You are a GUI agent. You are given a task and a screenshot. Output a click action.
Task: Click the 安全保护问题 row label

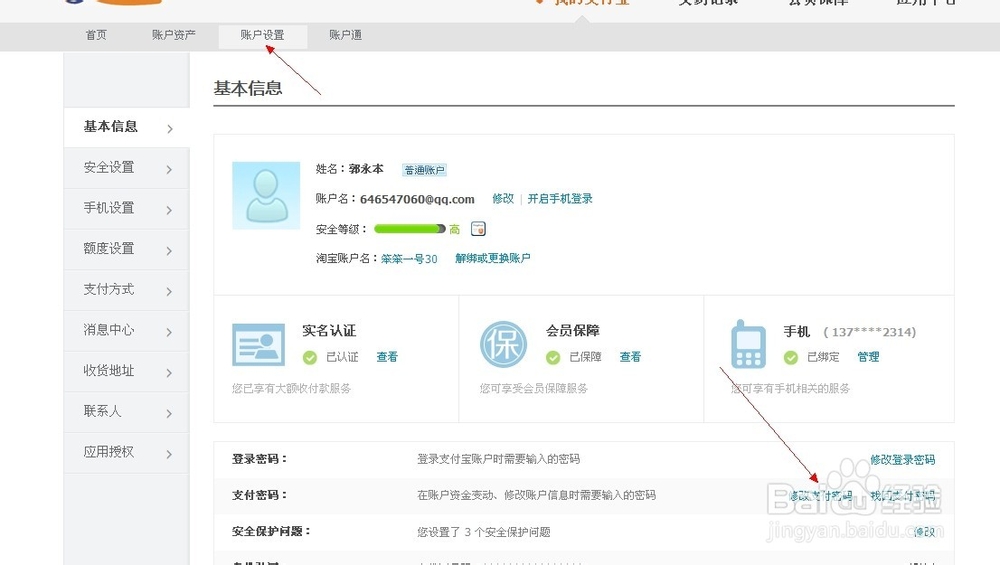tap(271, 531)
